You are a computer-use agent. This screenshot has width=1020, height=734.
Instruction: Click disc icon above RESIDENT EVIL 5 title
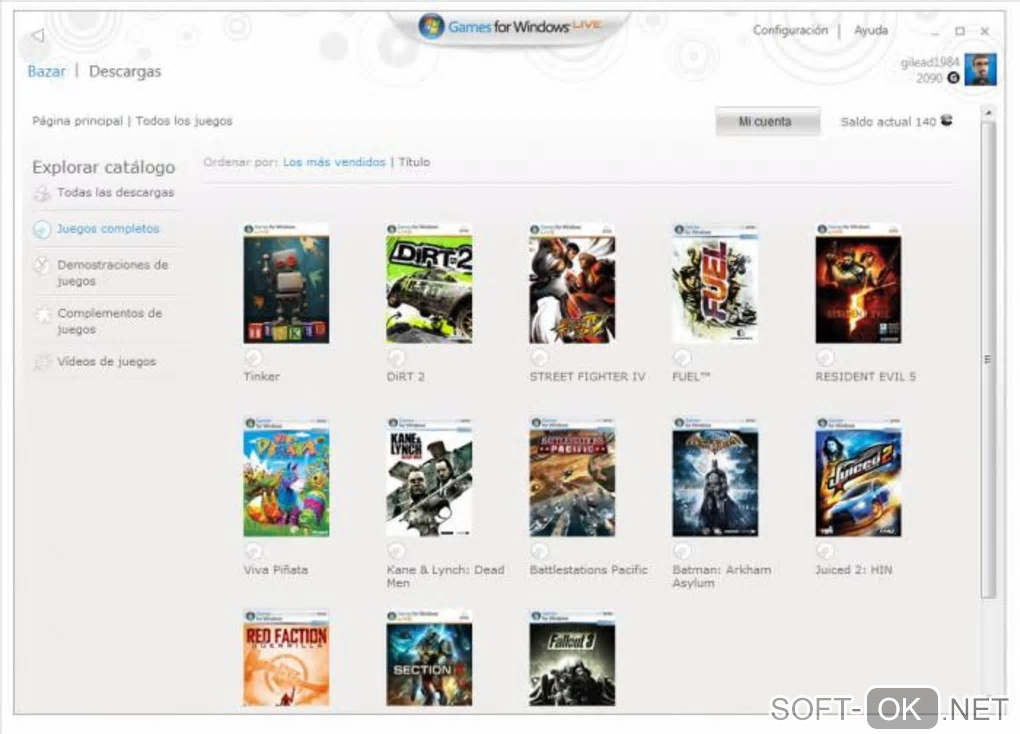[x=825, y=358]
